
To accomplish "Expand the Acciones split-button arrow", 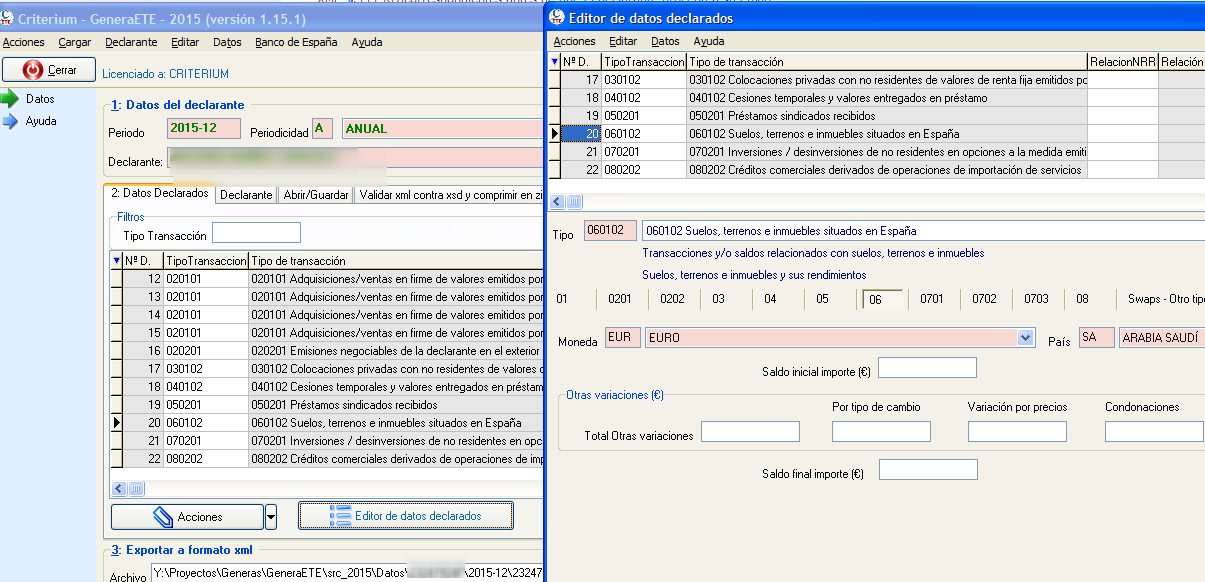I will pyautogui.click(x=271, y=516).
